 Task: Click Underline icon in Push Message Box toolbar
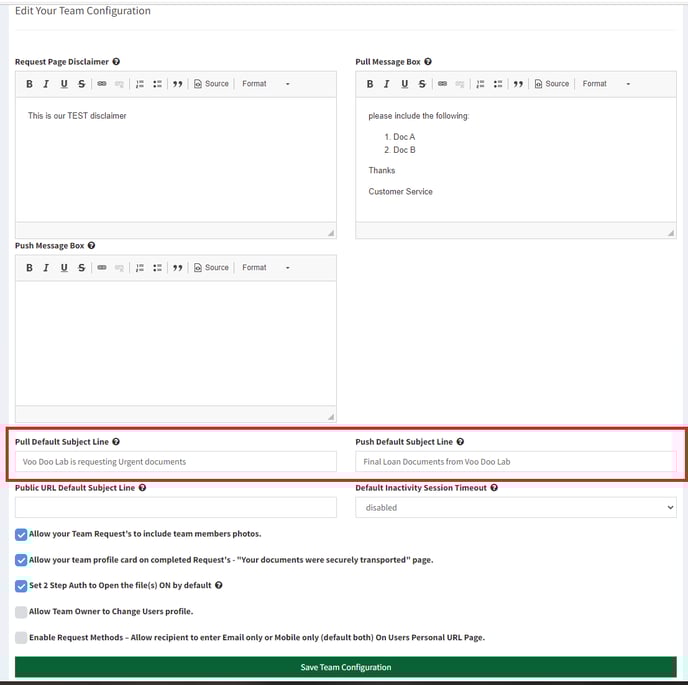[x=64, y=268]
